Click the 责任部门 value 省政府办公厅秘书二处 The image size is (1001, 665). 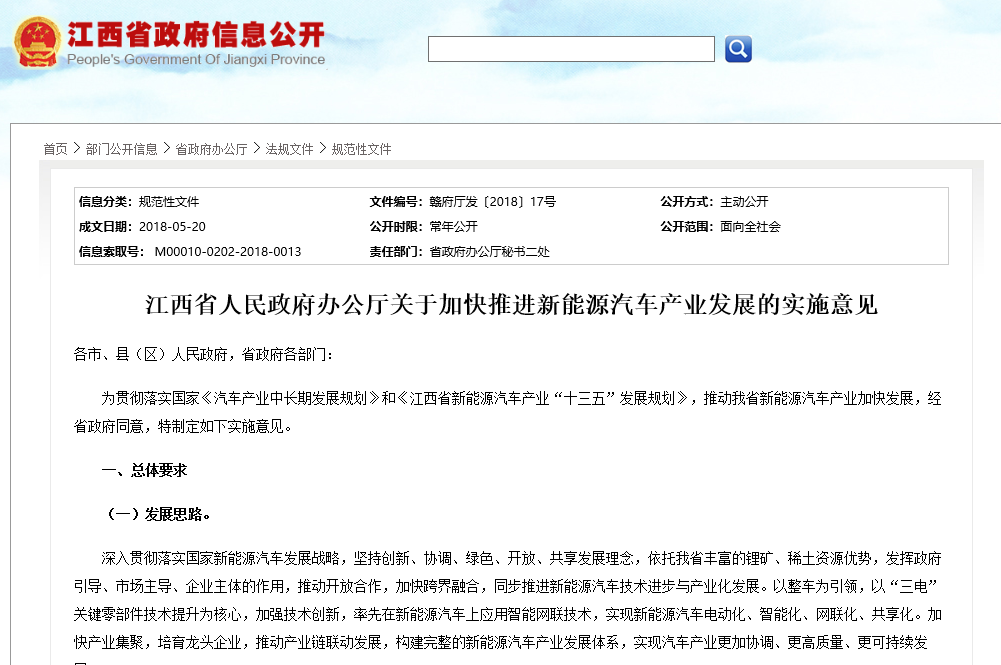490,252
